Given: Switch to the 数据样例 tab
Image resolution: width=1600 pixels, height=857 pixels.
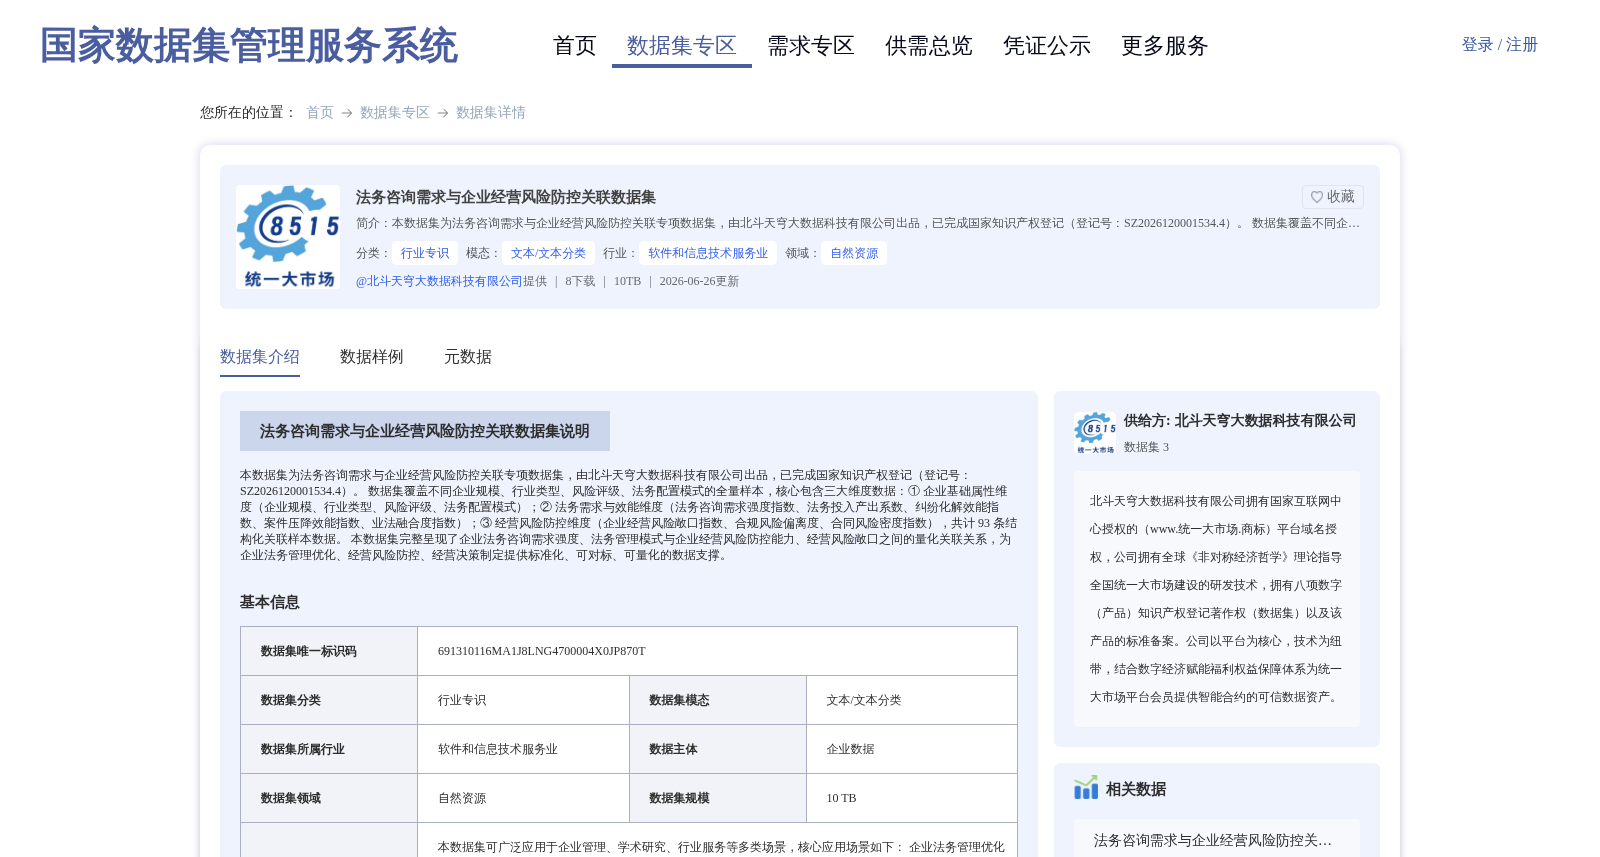Looking at the screenshot, I should tap(372, 357).
